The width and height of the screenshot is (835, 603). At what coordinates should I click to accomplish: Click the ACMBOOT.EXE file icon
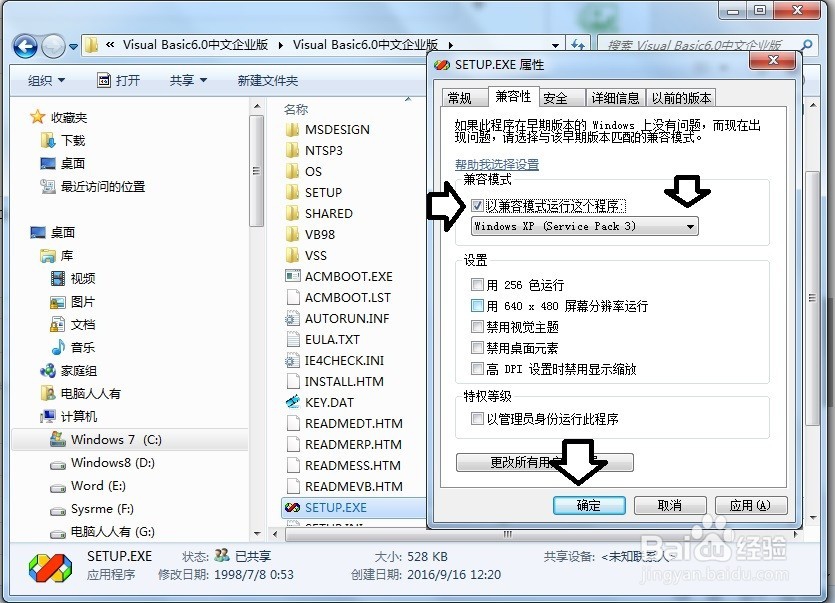pyautogui.click(x=292, y=276)
